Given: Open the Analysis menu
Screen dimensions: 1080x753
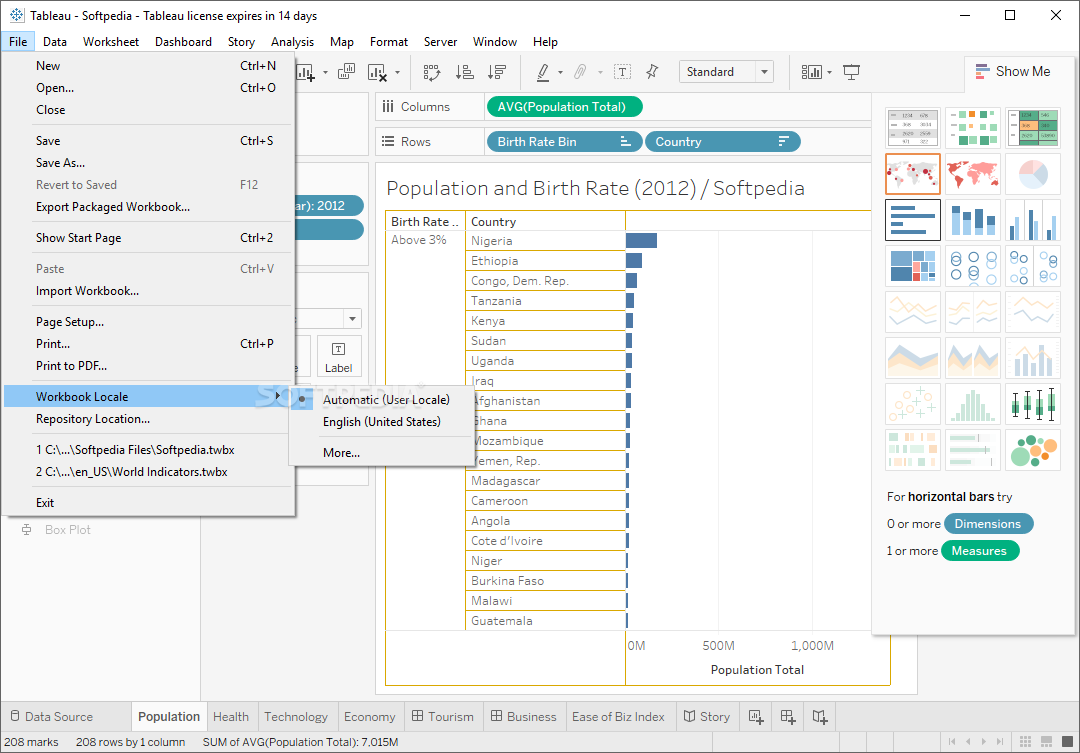Looking at the screenshot, I should pos(292,42).
